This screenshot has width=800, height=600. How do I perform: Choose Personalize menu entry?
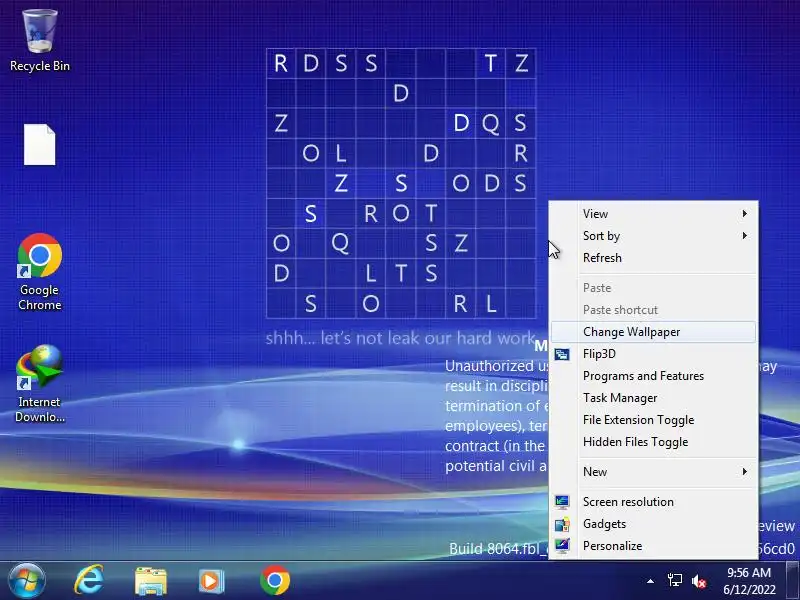[x=654, y=545]
